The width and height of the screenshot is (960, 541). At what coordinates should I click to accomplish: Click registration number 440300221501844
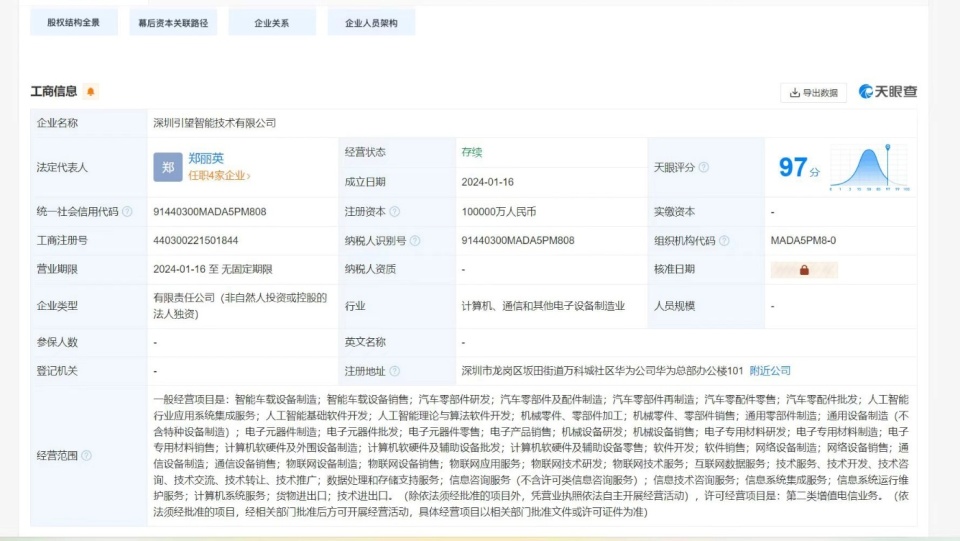[195, 241]
